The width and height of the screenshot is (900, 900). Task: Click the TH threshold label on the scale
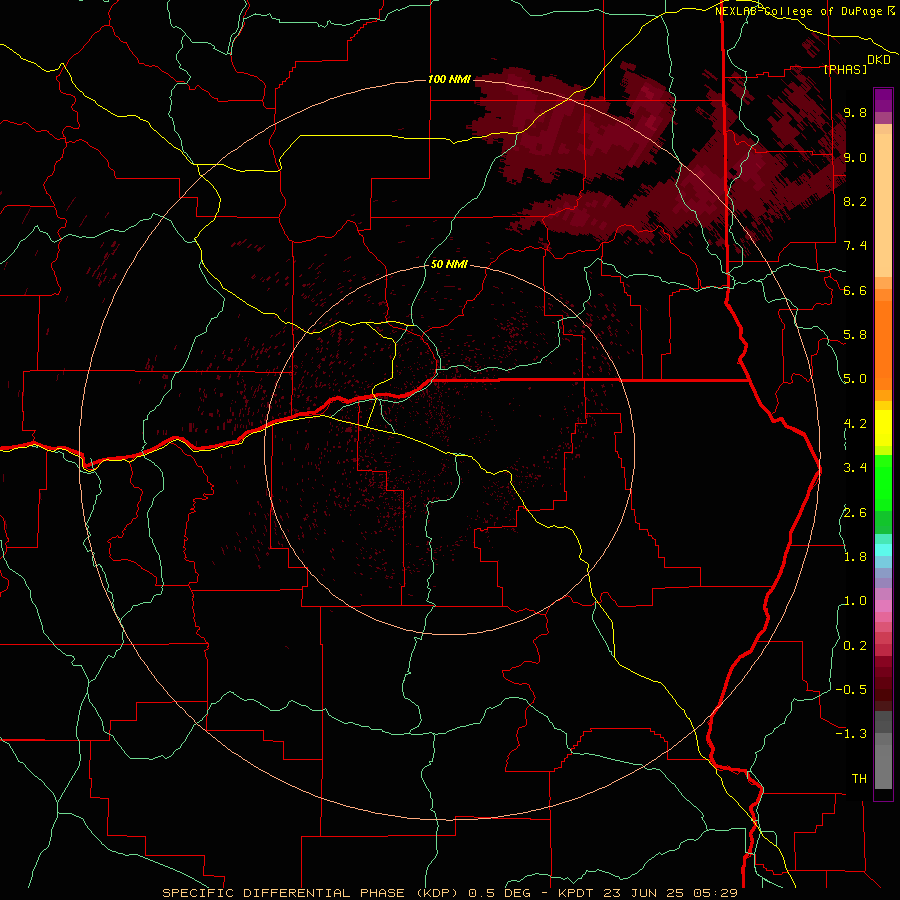[859, 779]
